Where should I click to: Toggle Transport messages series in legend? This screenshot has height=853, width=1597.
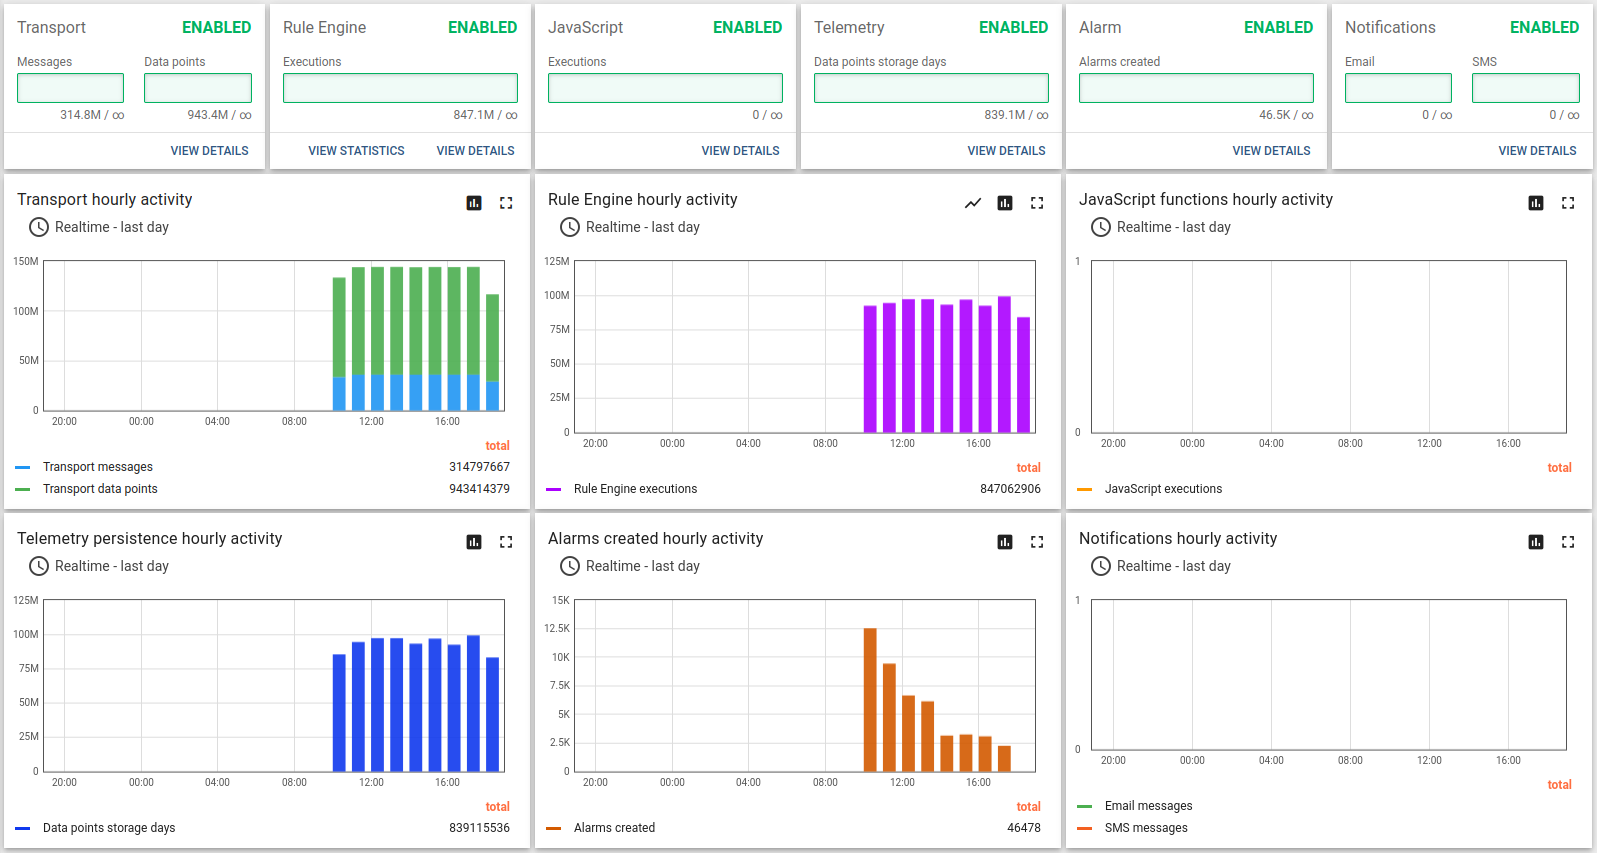(x=98, y=467)
